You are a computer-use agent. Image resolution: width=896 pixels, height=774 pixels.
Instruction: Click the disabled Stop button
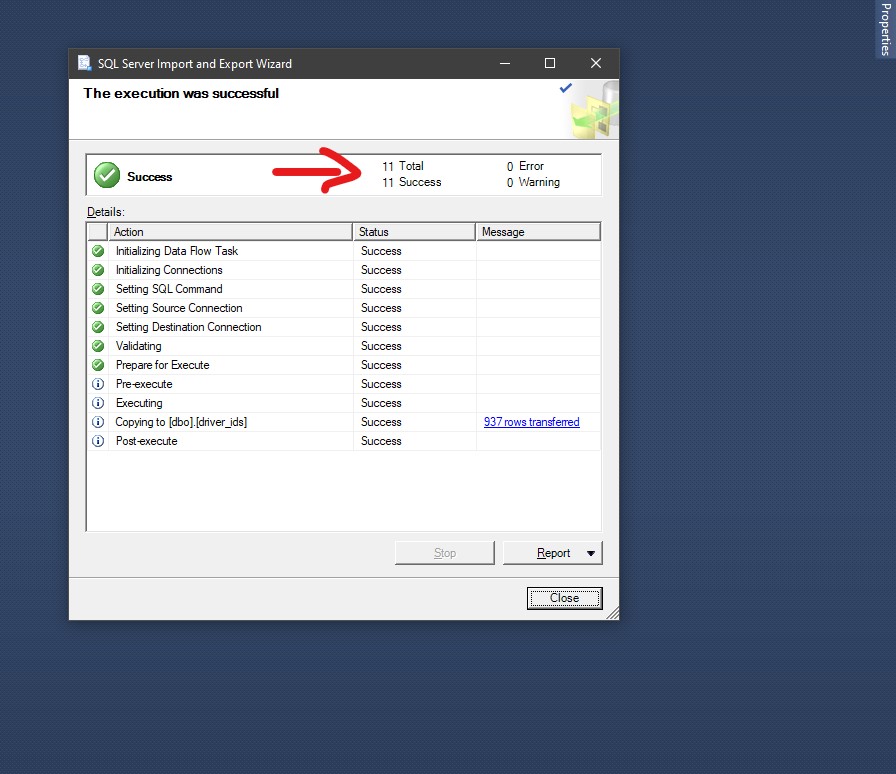(444, 552)
